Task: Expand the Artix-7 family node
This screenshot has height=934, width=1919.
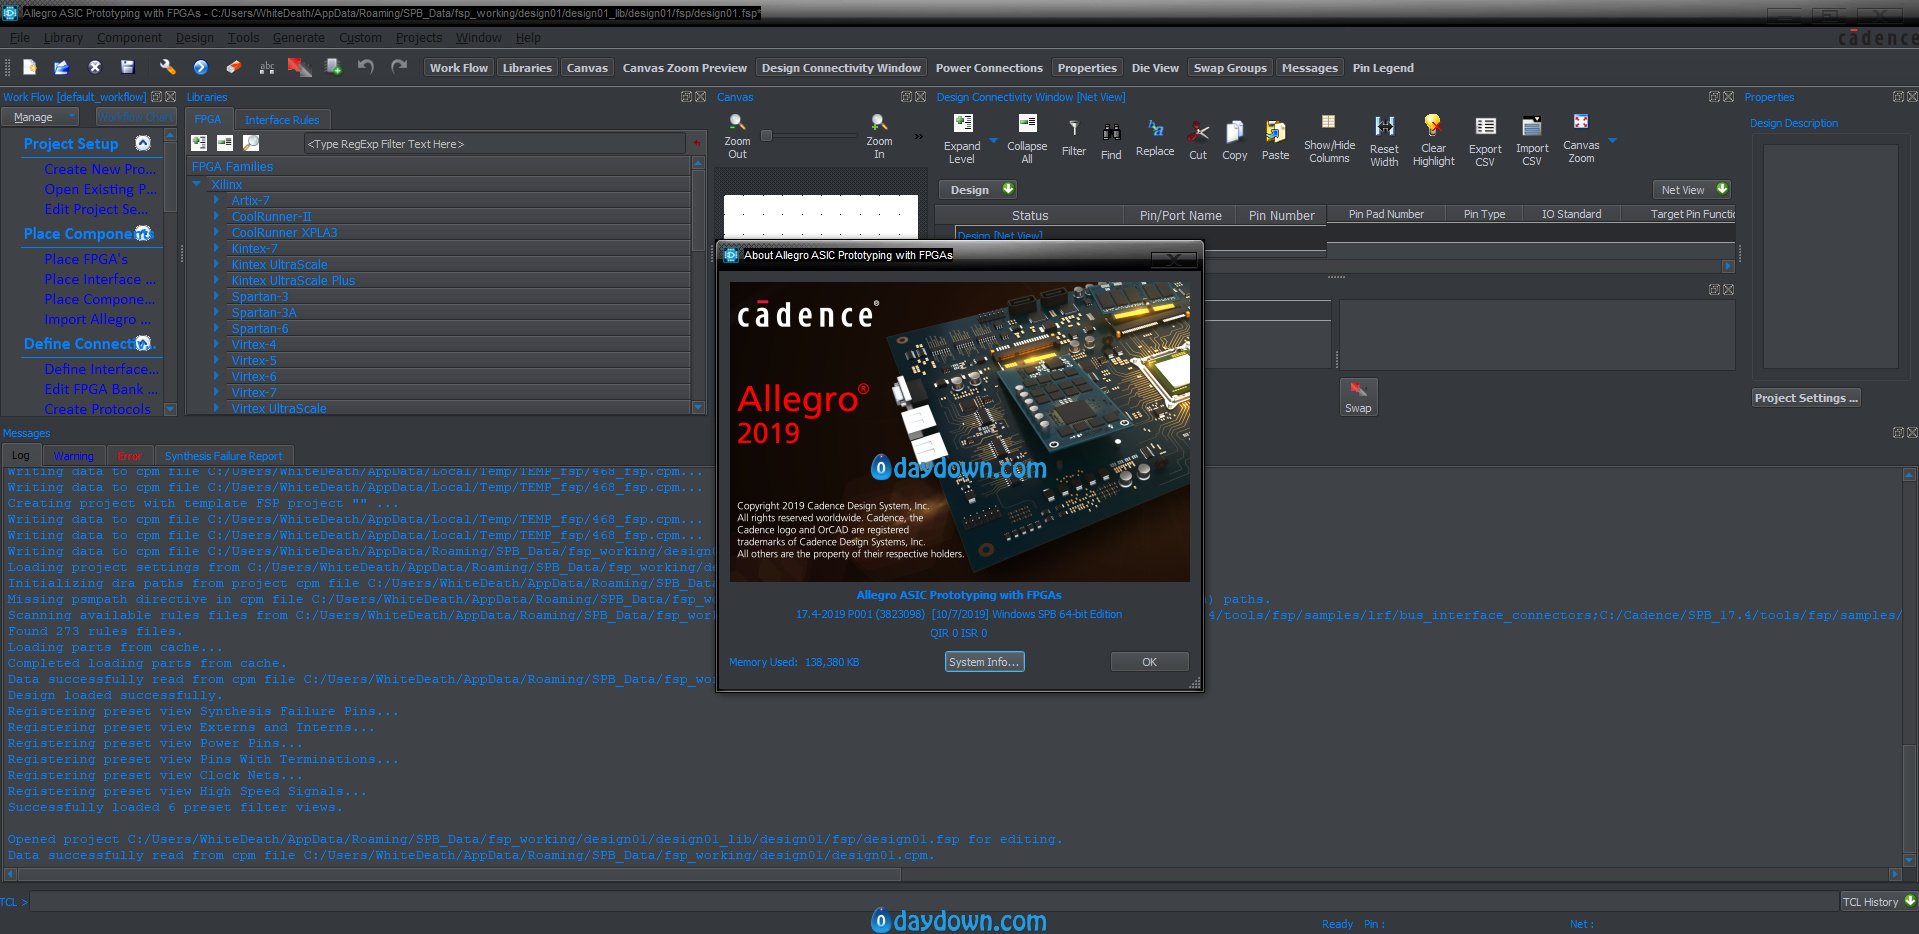Action: click(x=216, y=200)
